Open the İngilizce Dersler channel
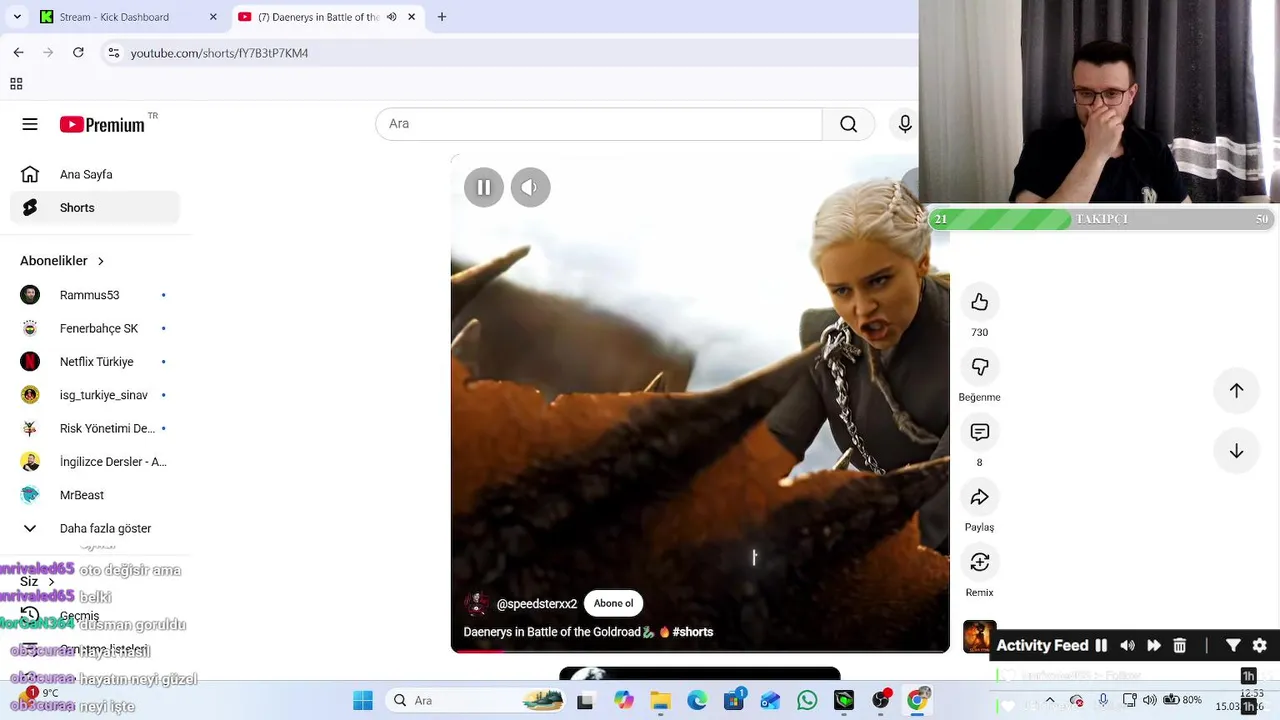Viewport: 1280px width, 720px height. pos(95,462)
